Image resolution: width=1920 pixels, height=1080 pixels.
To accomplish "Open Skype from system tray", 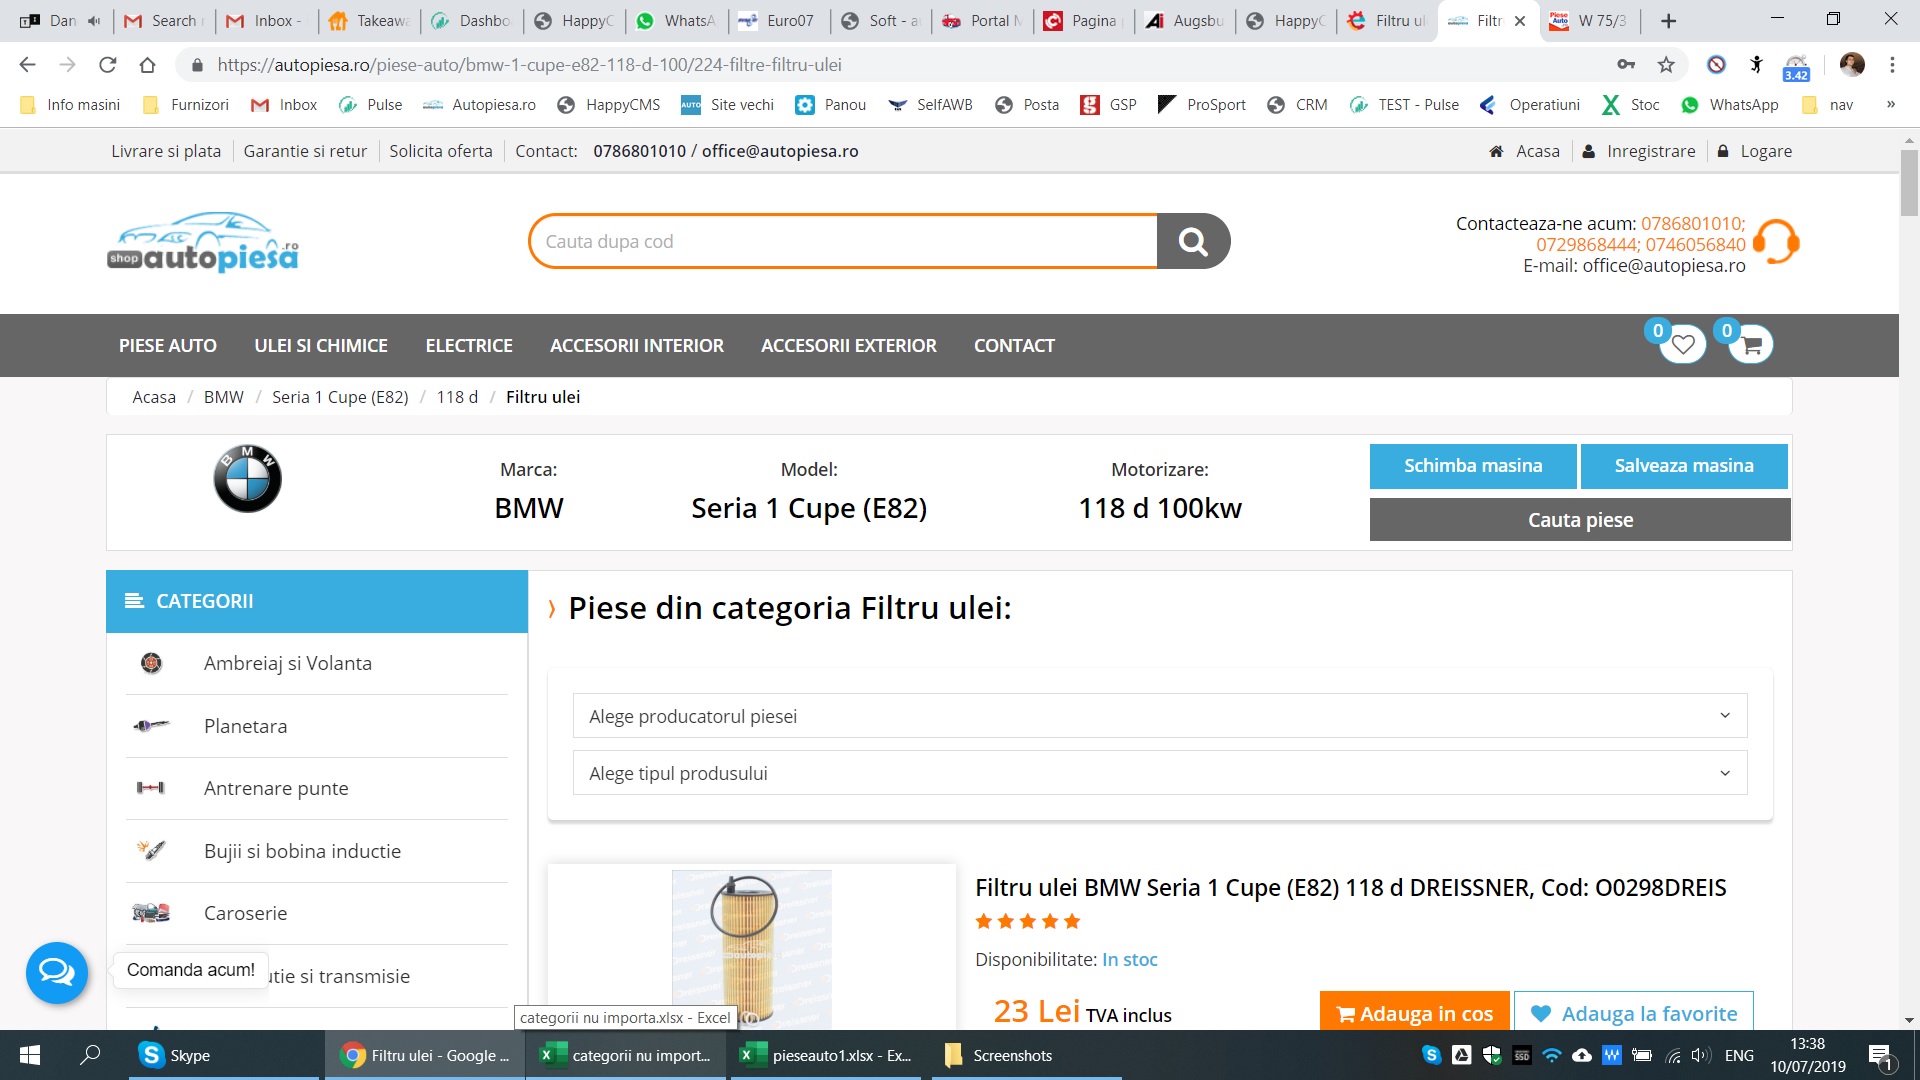I will (x=1431, y=1055).
